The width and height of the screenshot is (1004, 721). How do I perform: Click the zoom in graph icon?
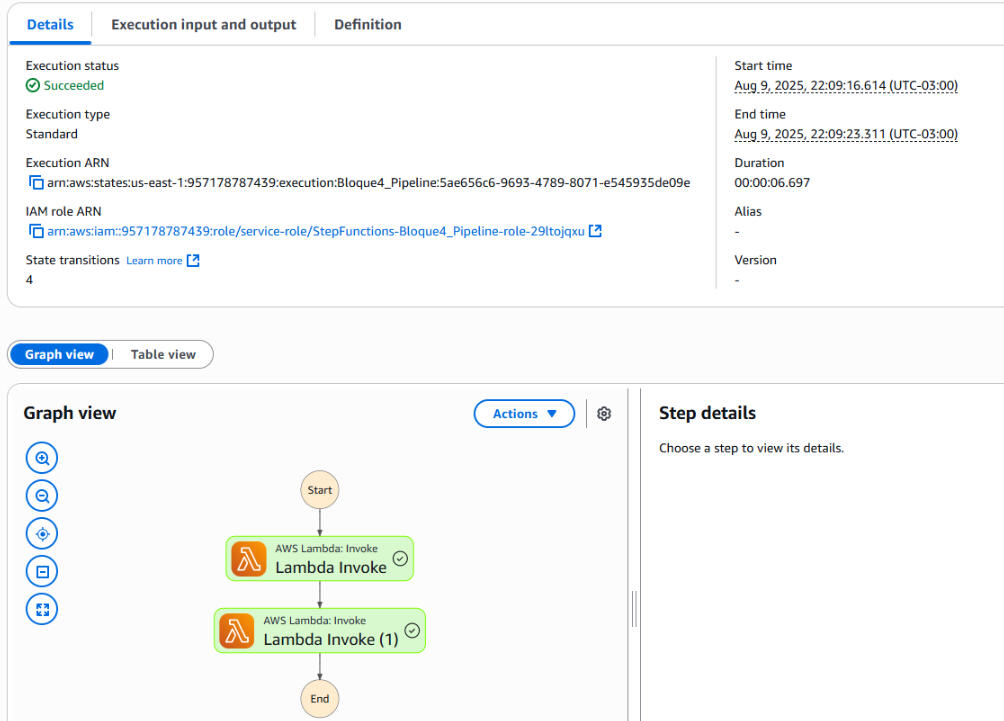pos(42,458)
